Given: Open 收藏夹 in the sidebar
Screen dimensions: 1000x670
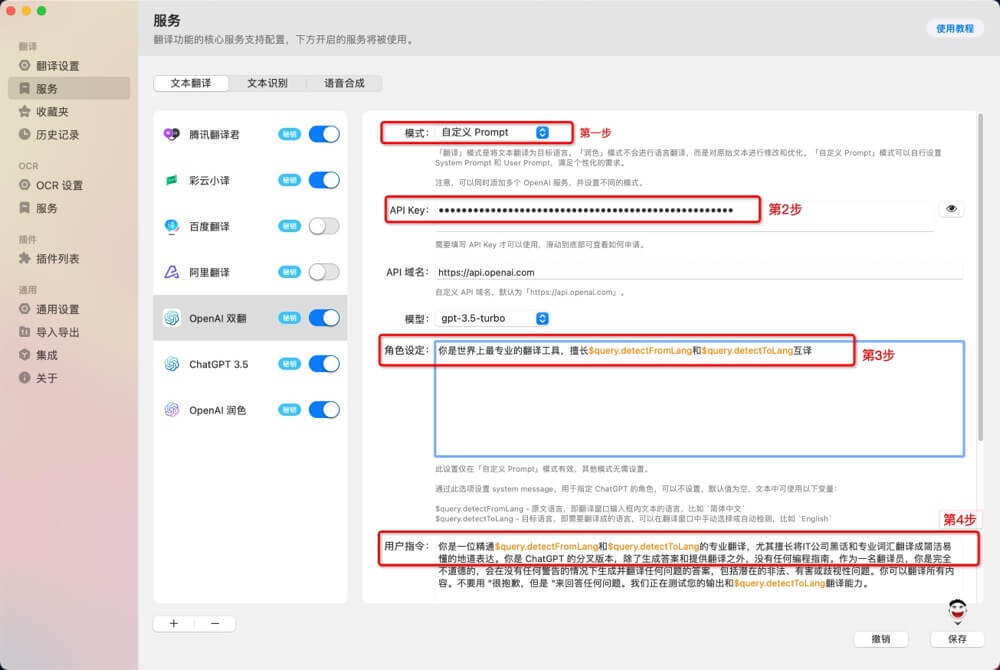Looking at the screenshot, I should point(69,112).
